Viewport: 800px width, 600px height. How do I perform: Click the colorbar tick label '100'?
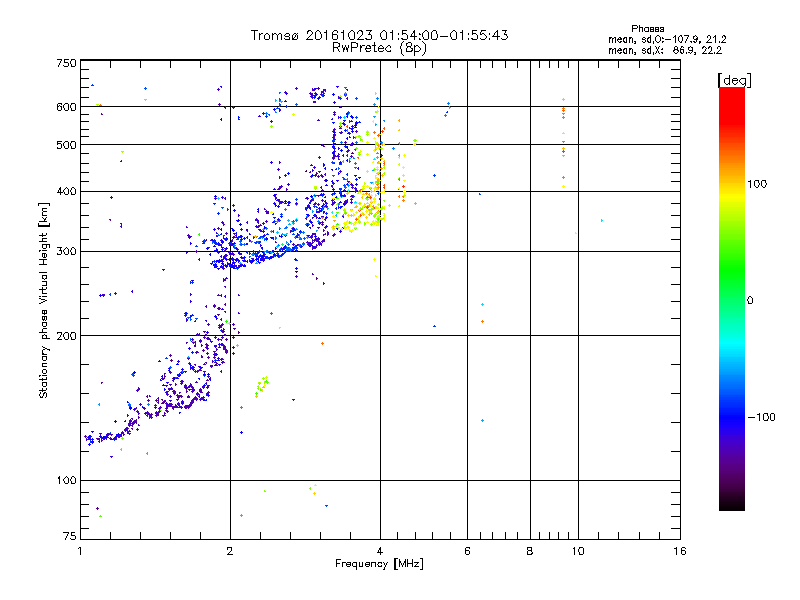click(x=757, y=184)
